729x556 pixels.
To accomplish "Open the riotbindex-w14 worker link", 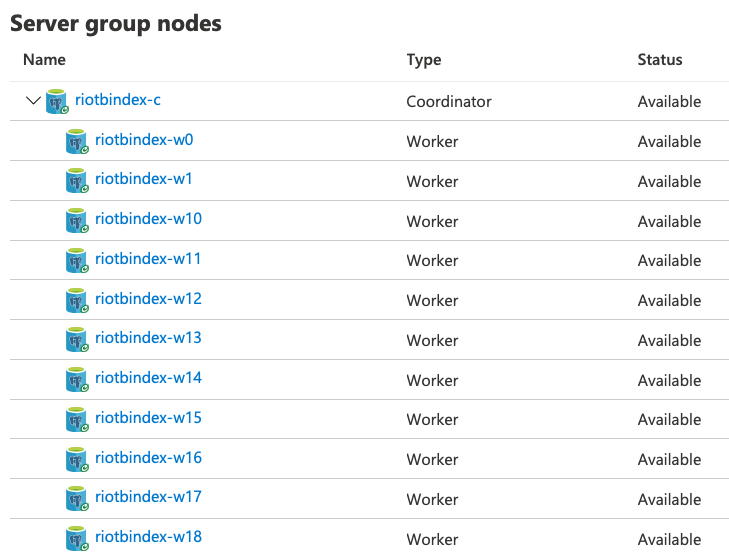I will click(148, 377).
